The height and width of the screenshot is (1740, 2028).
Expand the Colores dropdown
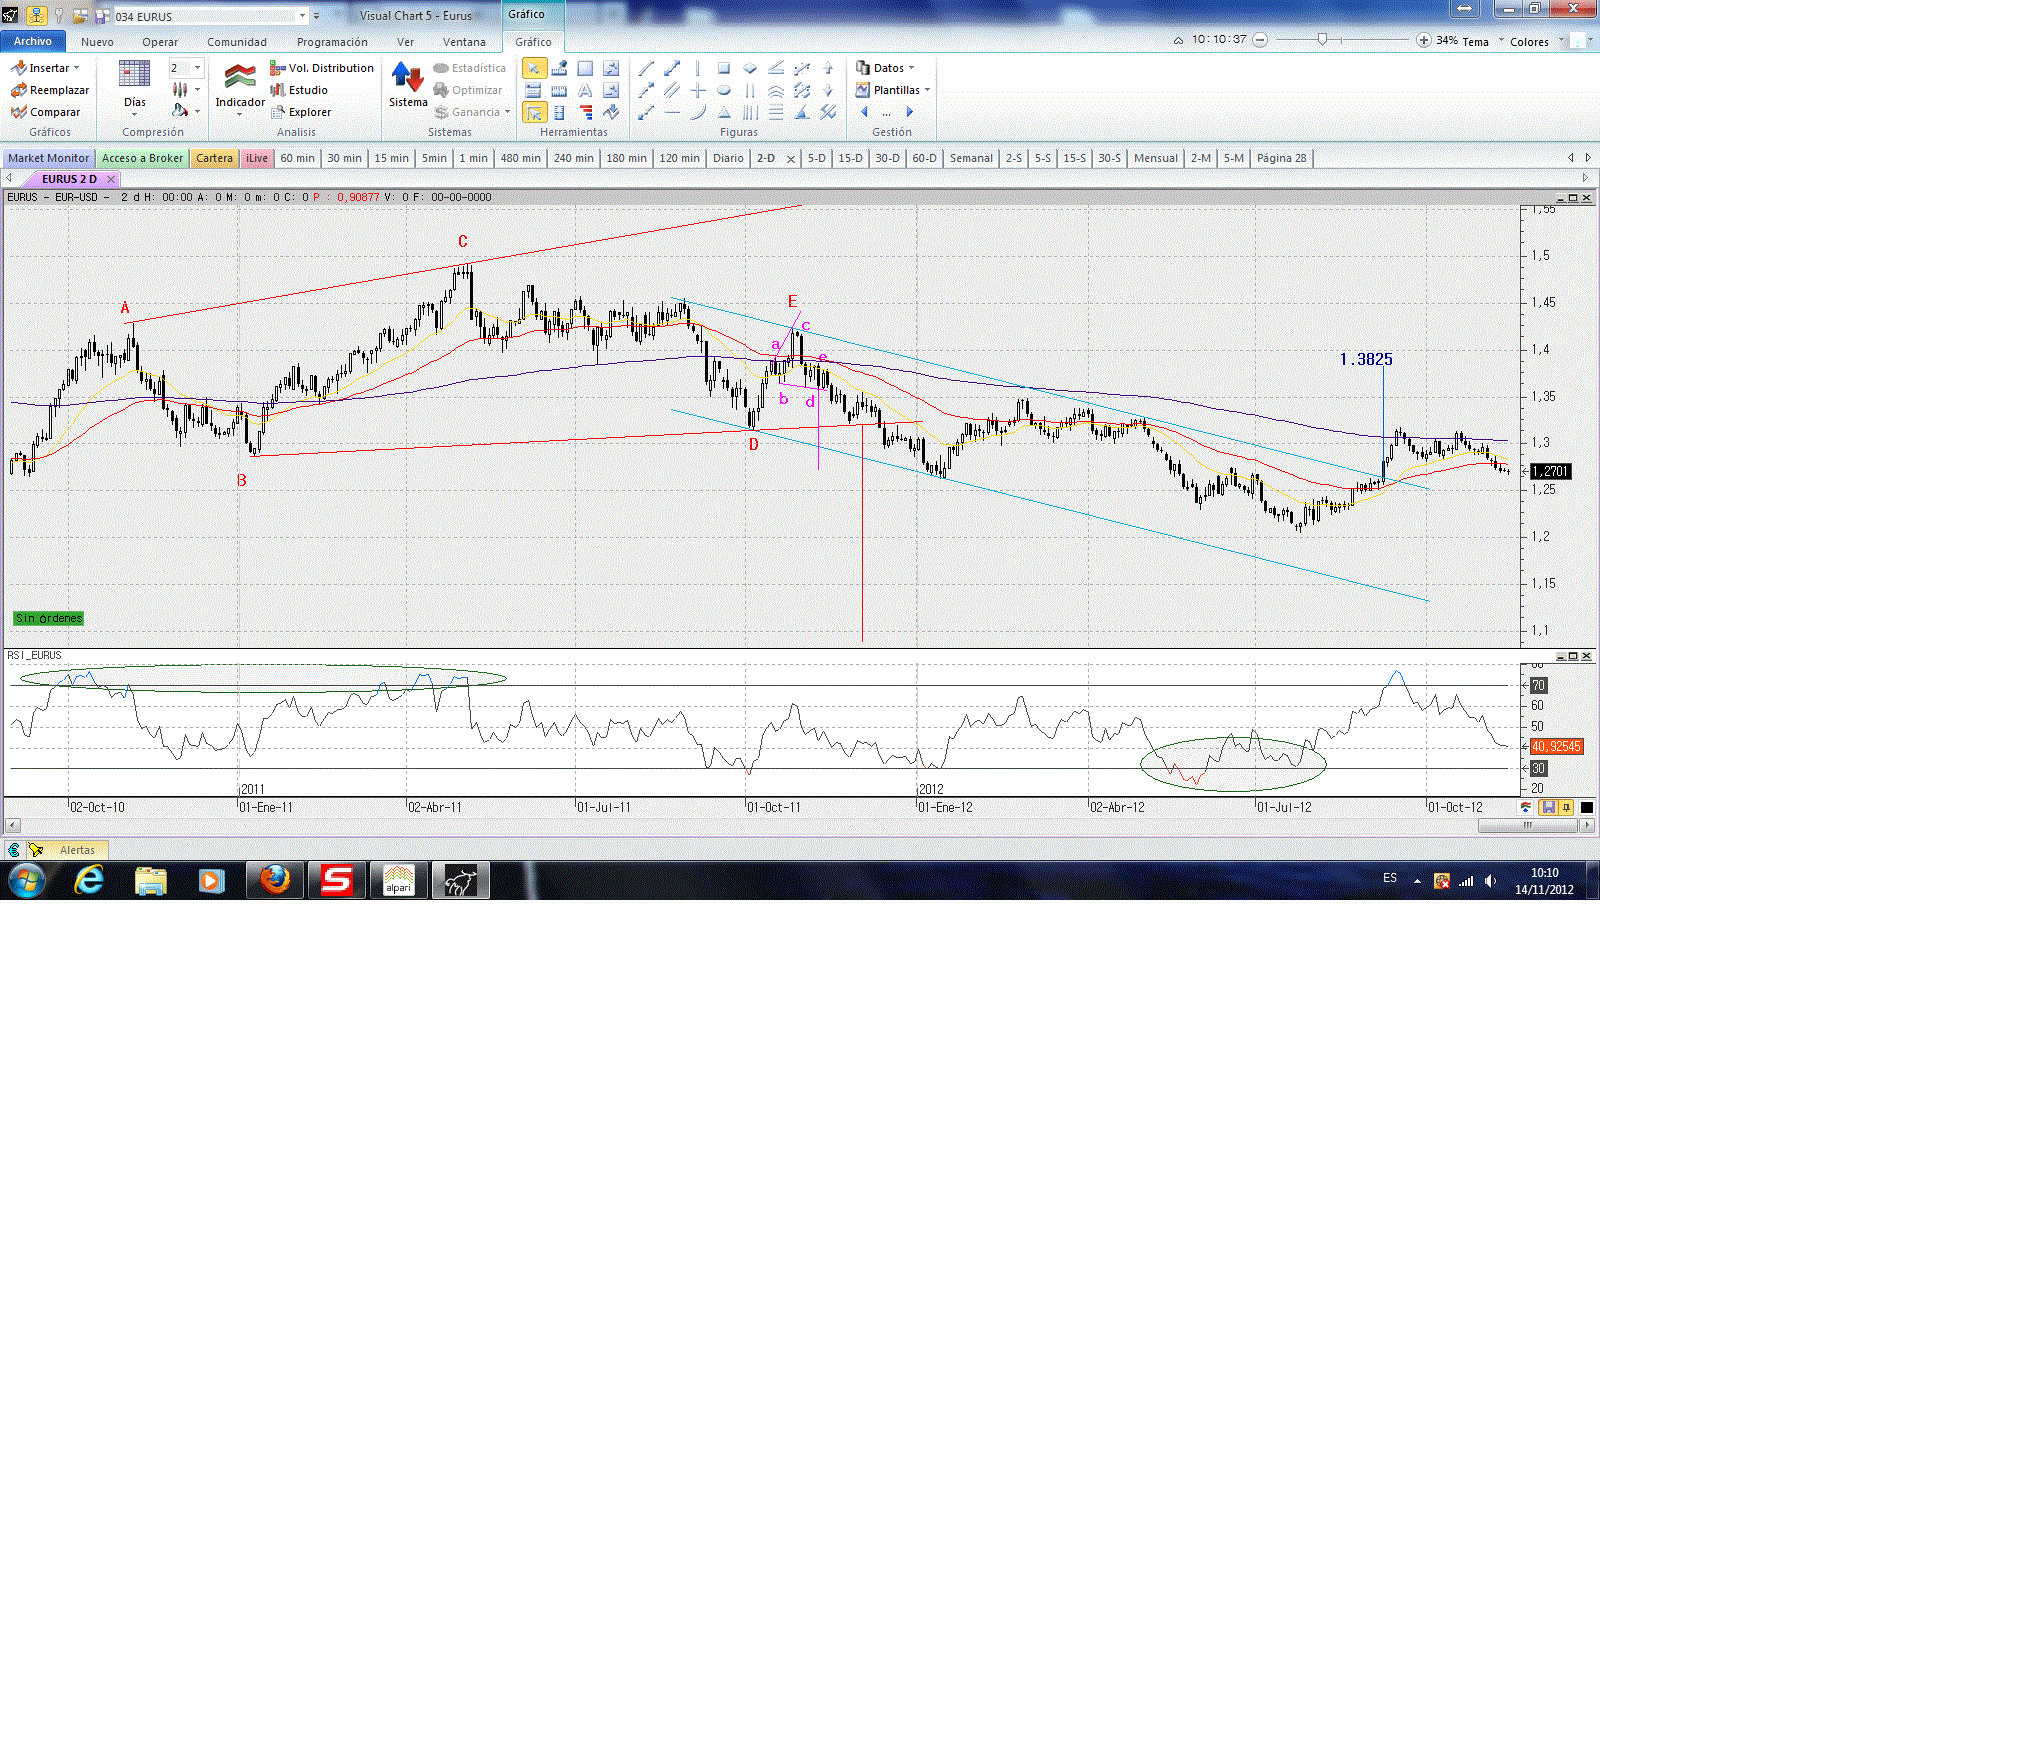coord(1536,42)
